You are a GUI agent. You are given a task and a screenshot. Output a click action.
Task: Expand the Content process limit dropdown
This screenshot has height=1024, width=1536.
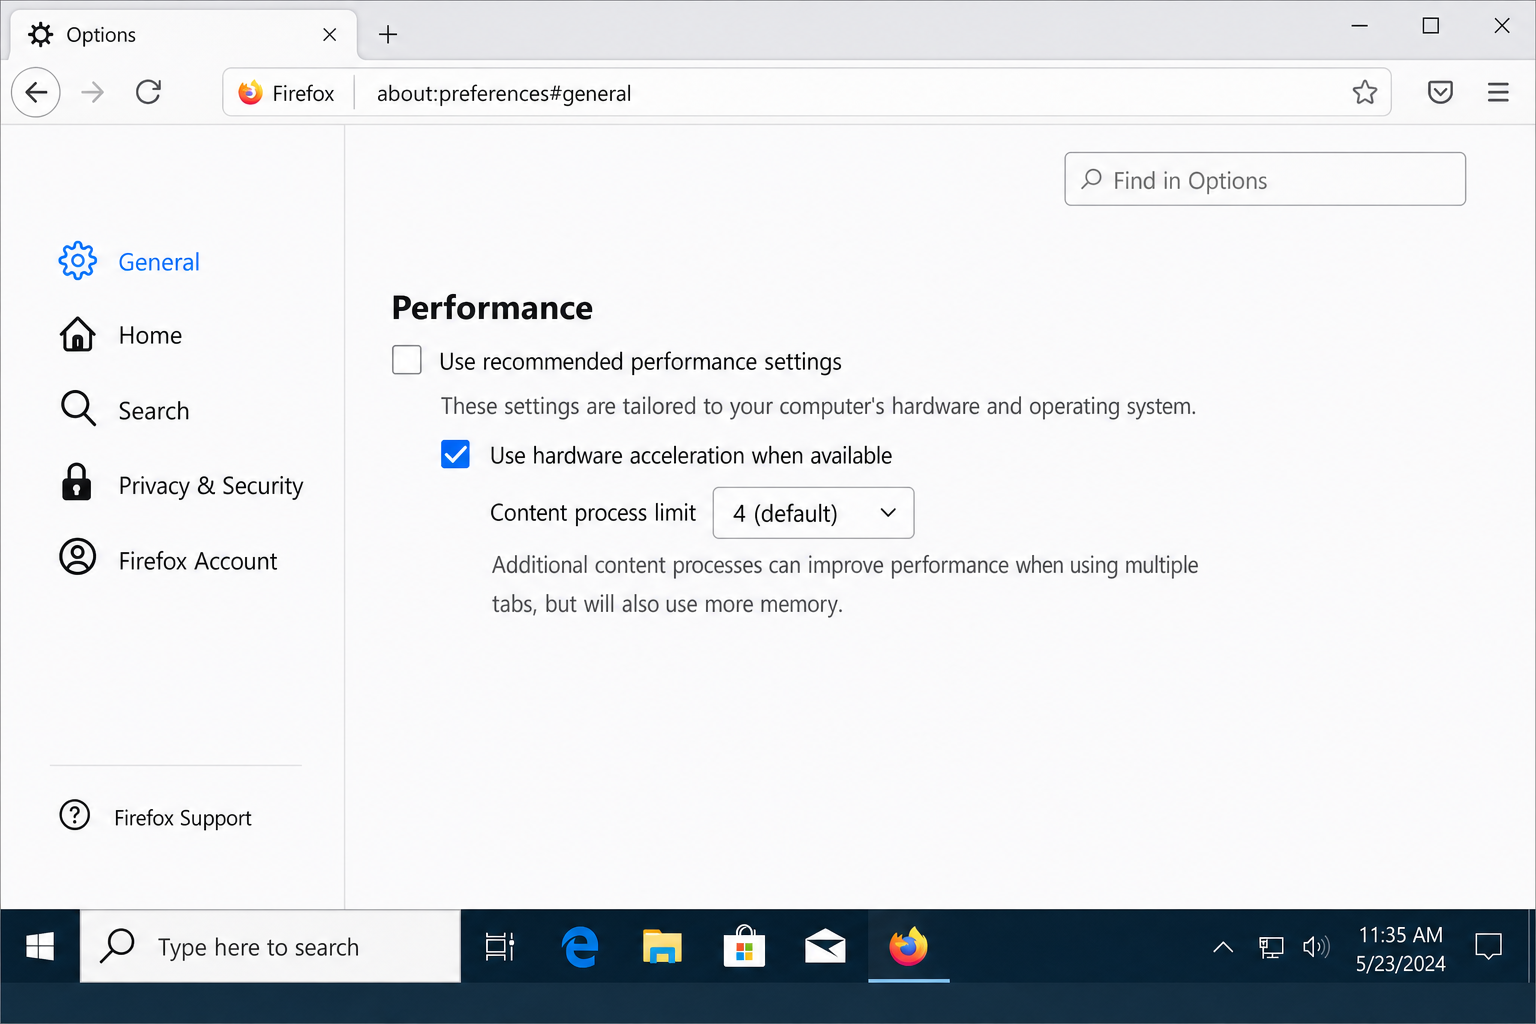[813, 513]
